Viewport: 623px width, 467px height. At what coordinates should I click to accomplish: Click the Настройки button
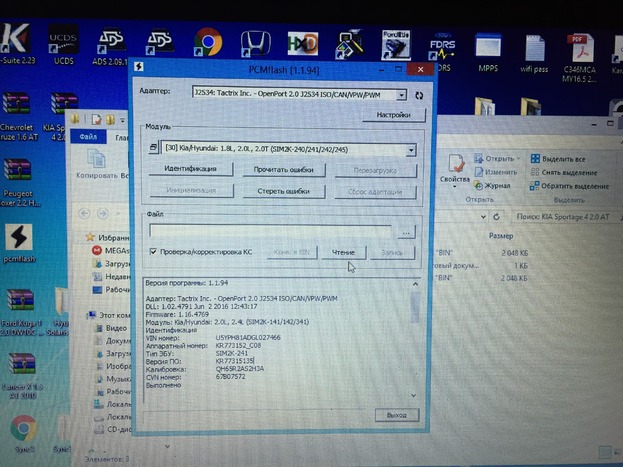tap(392, 115)
